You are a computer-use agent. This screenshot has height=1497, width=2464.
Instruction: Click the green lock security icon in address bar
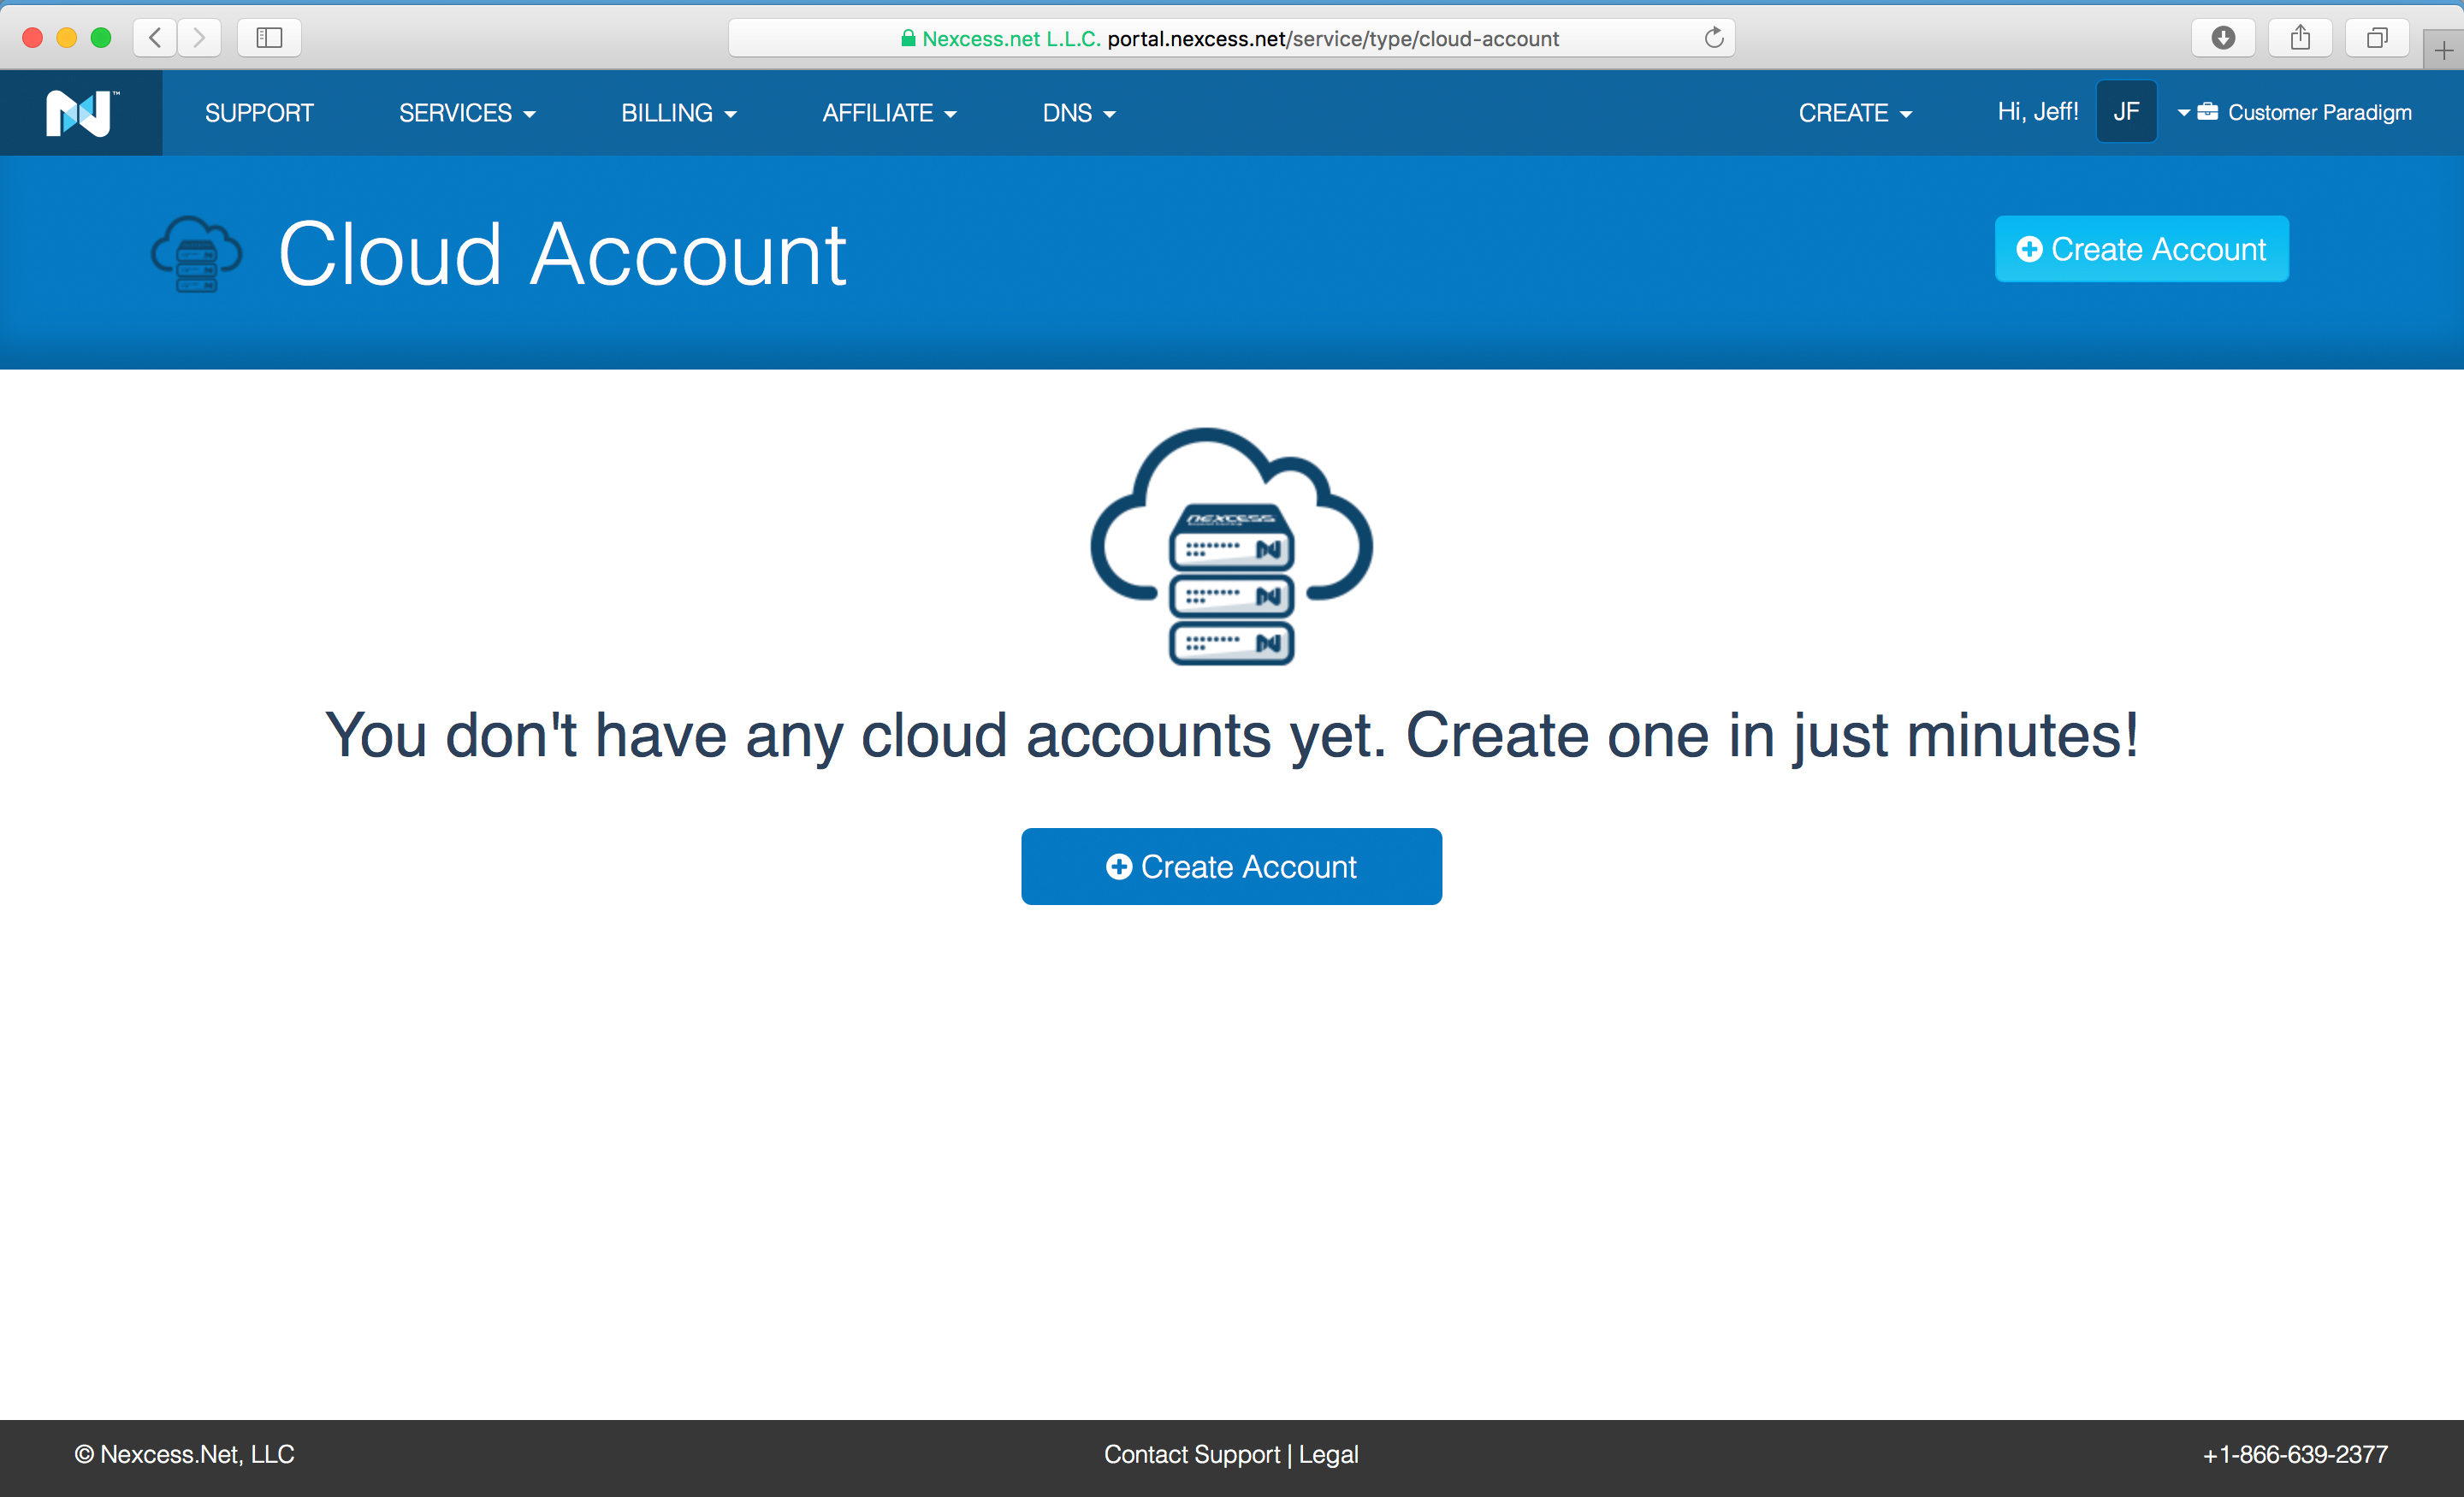pyautogui.click(x=908, y=38)
